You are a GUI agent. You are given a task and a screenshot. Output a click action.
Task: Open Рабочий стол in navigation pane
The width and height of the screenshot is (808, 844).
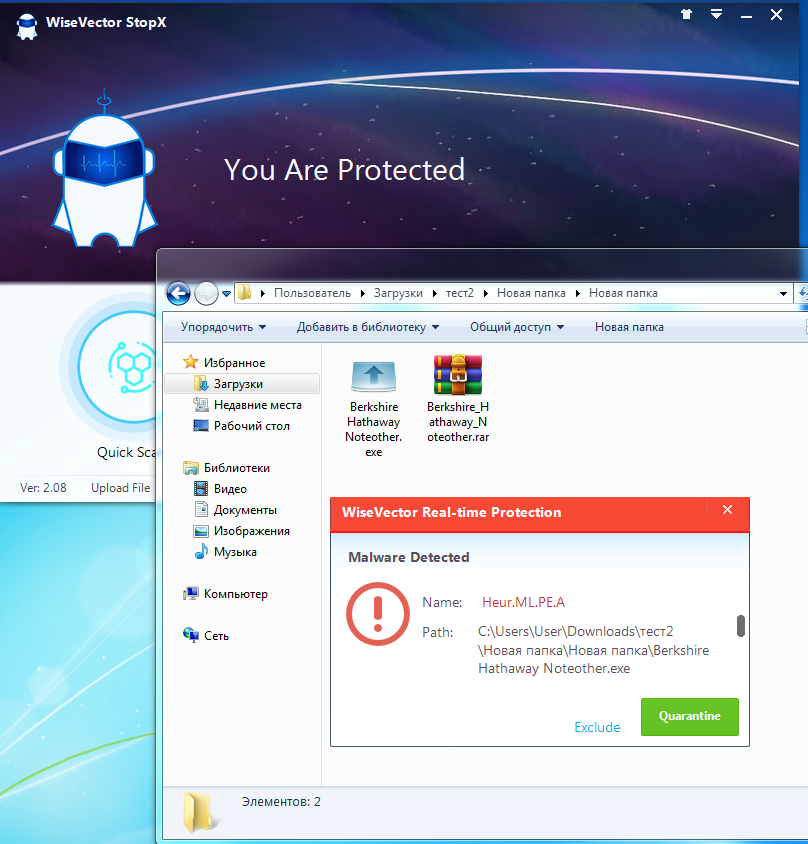coord(251,426)
